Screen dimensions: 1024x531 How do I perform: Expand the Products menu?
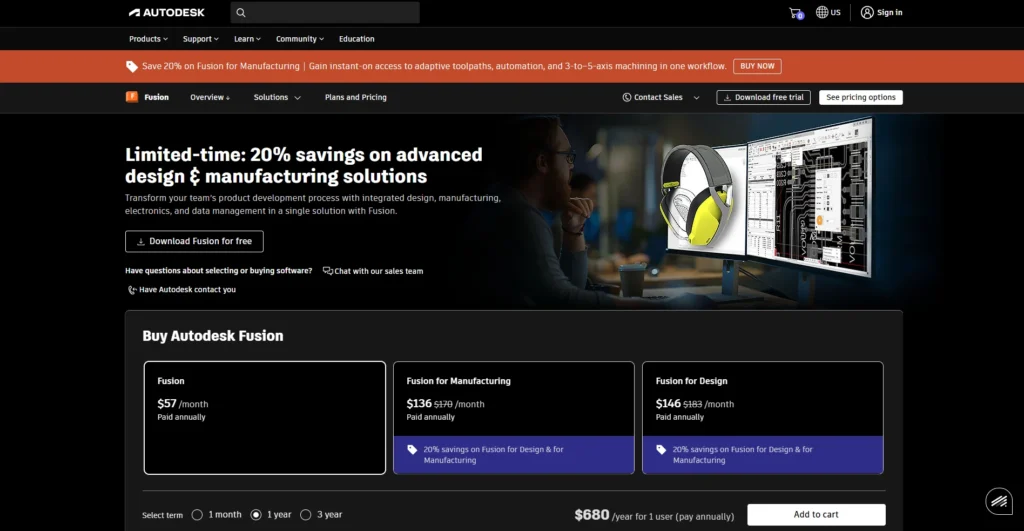(x=148, y=39)
